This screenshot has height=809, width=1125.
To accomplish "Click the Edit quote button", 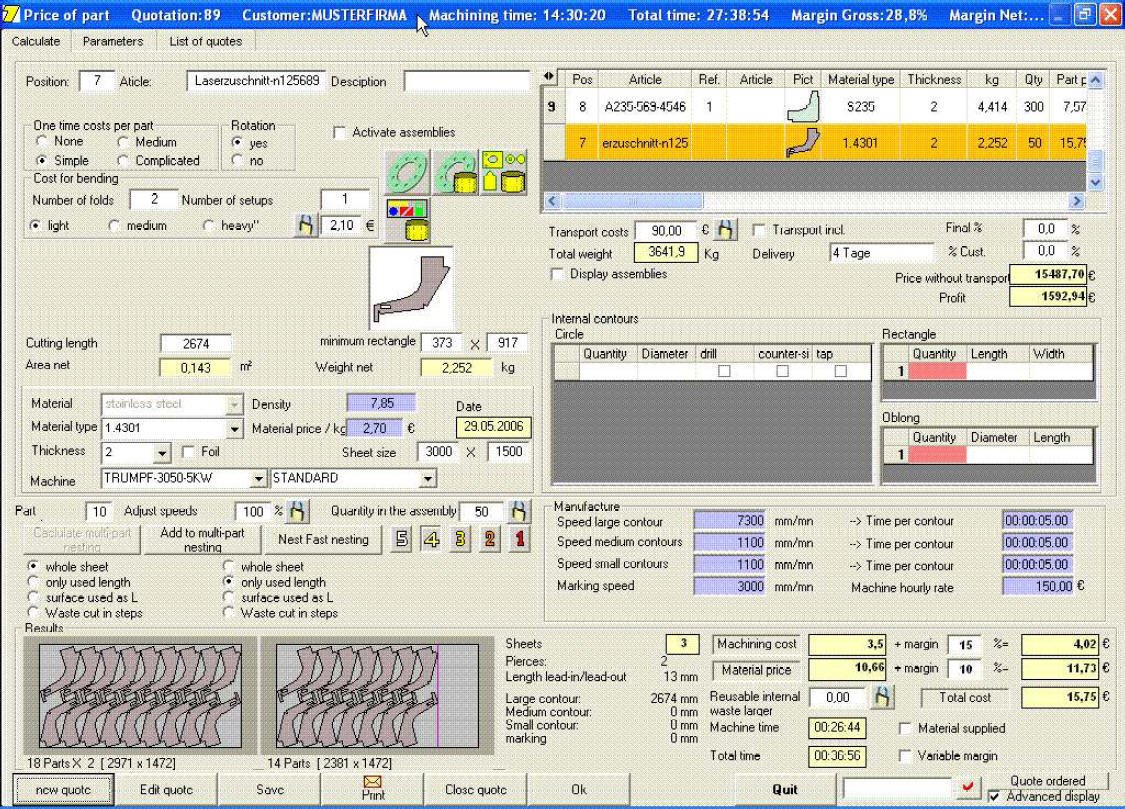I will tap(166, 790).
